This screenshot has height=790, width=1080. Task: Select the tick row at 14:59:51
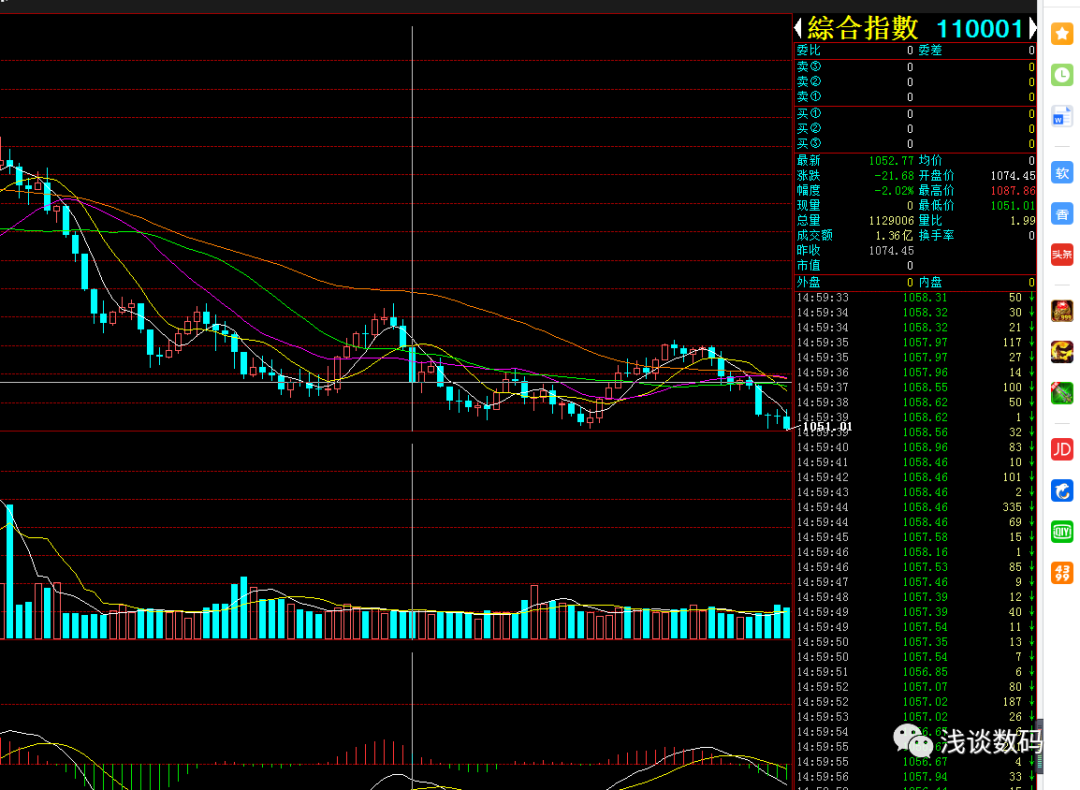click(x=915, y=672)
